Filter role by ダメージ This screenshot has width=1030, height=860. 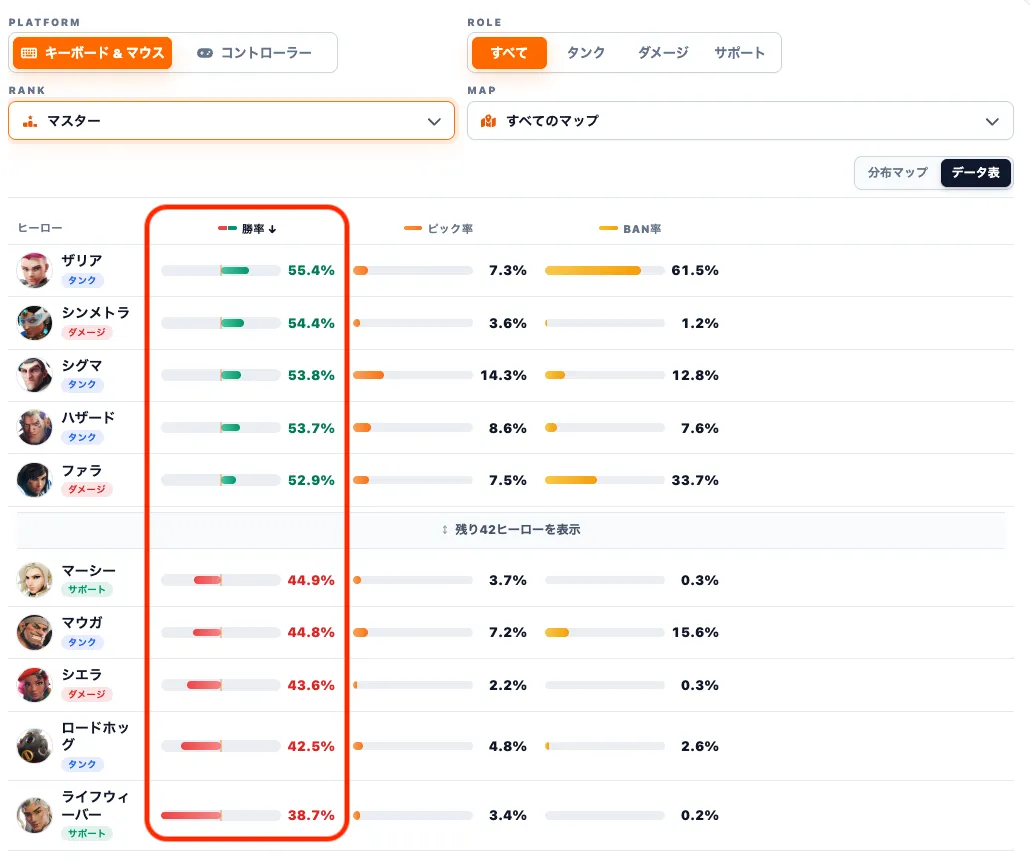pyautogui.click(x=663, y=53)
